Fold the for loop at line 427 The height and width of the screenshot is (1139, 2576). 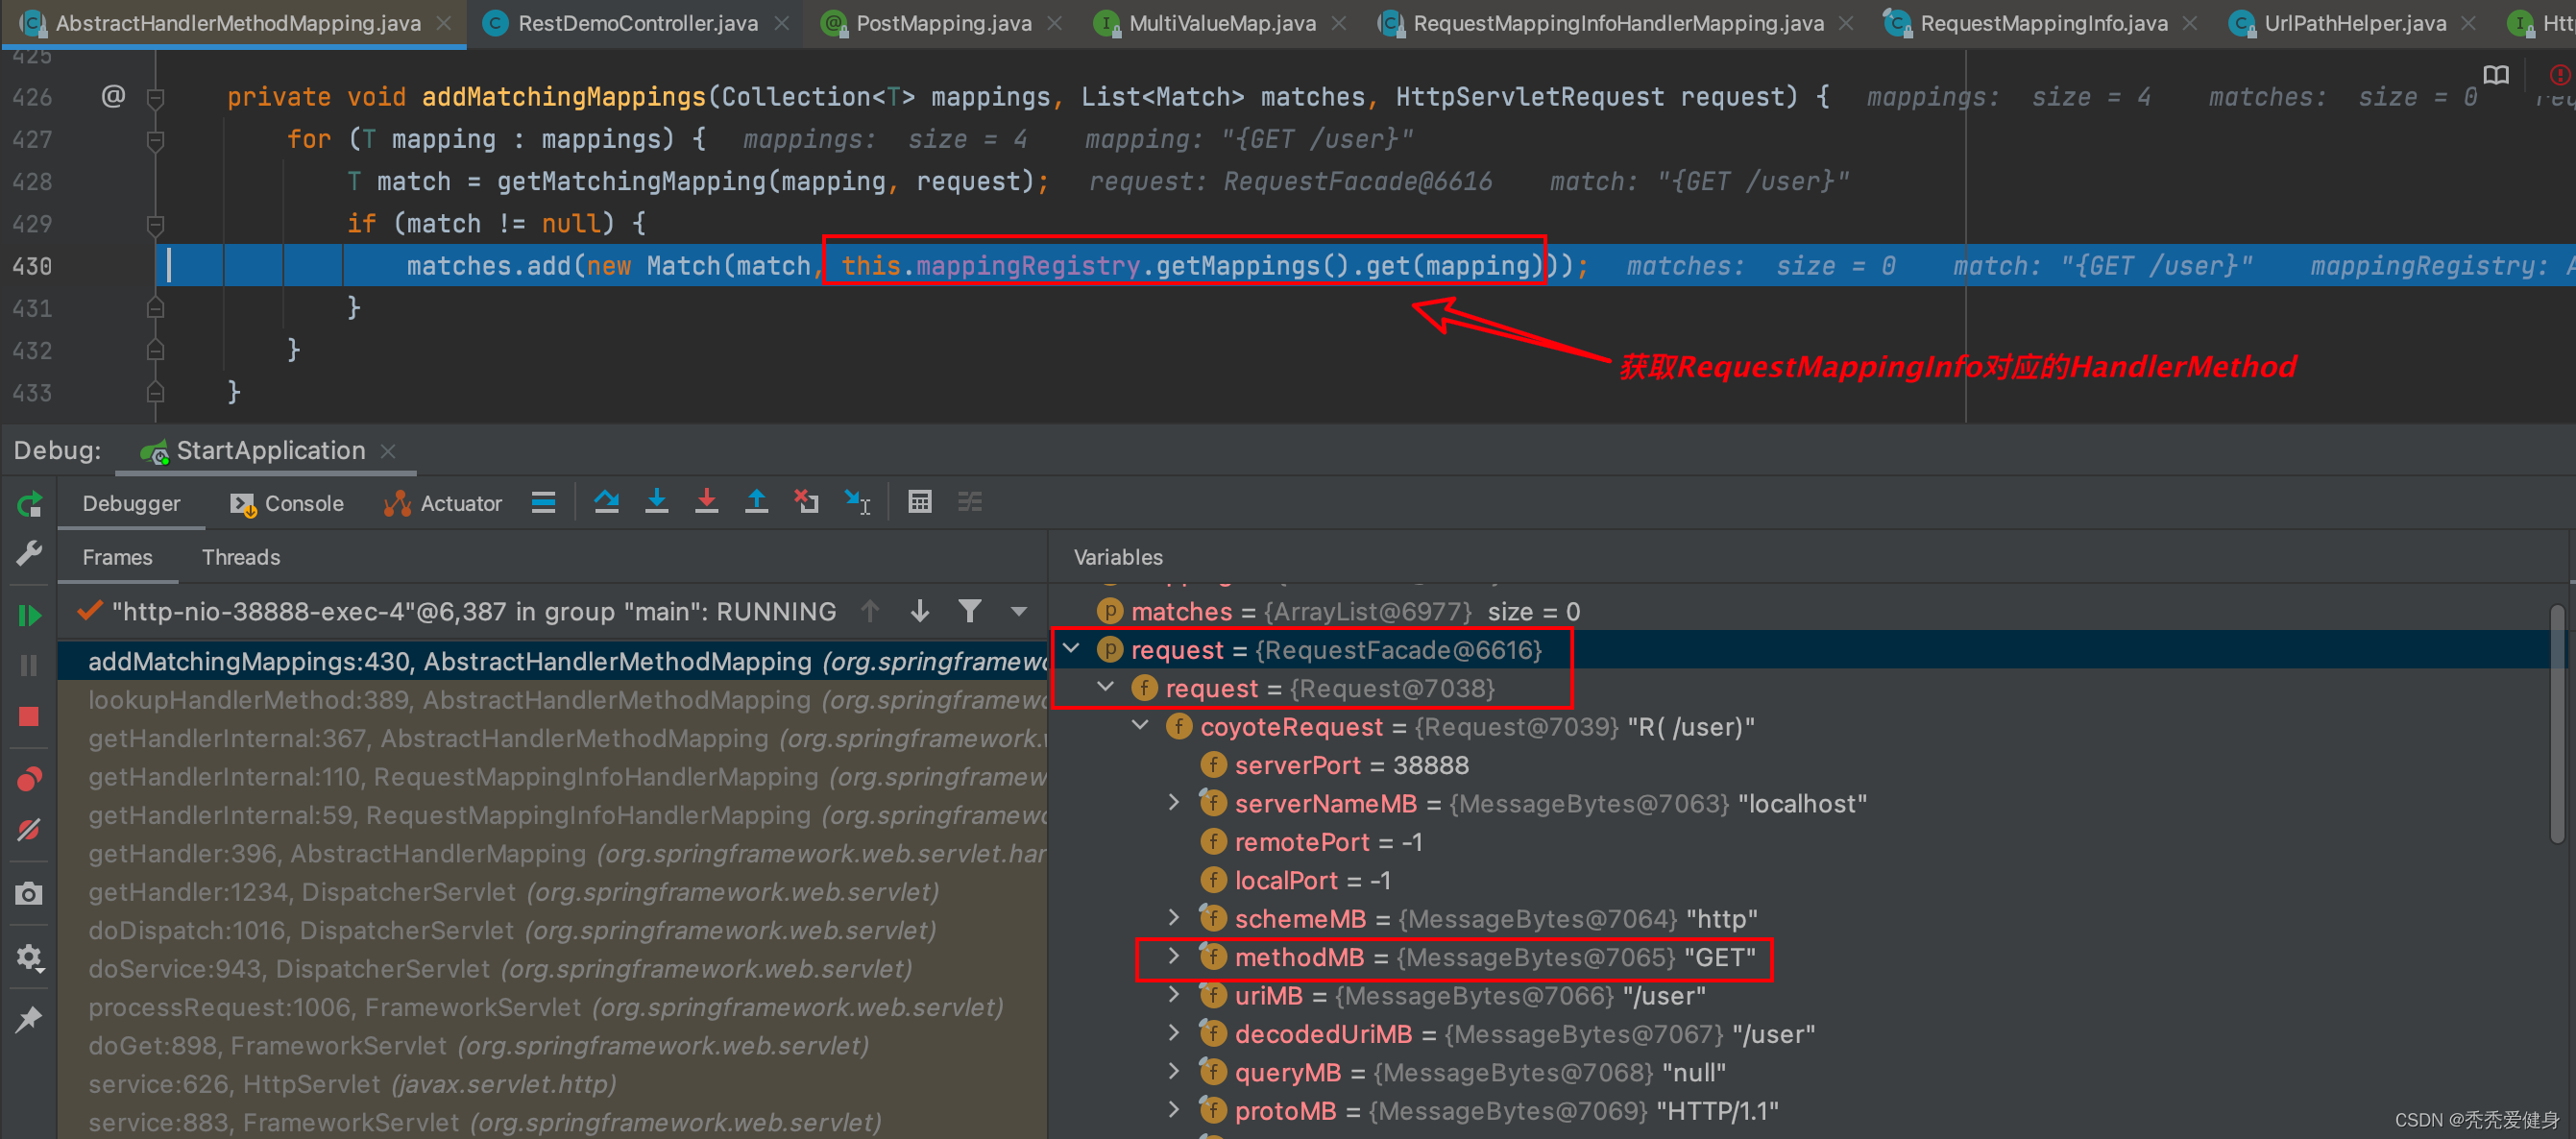[155, 140]
